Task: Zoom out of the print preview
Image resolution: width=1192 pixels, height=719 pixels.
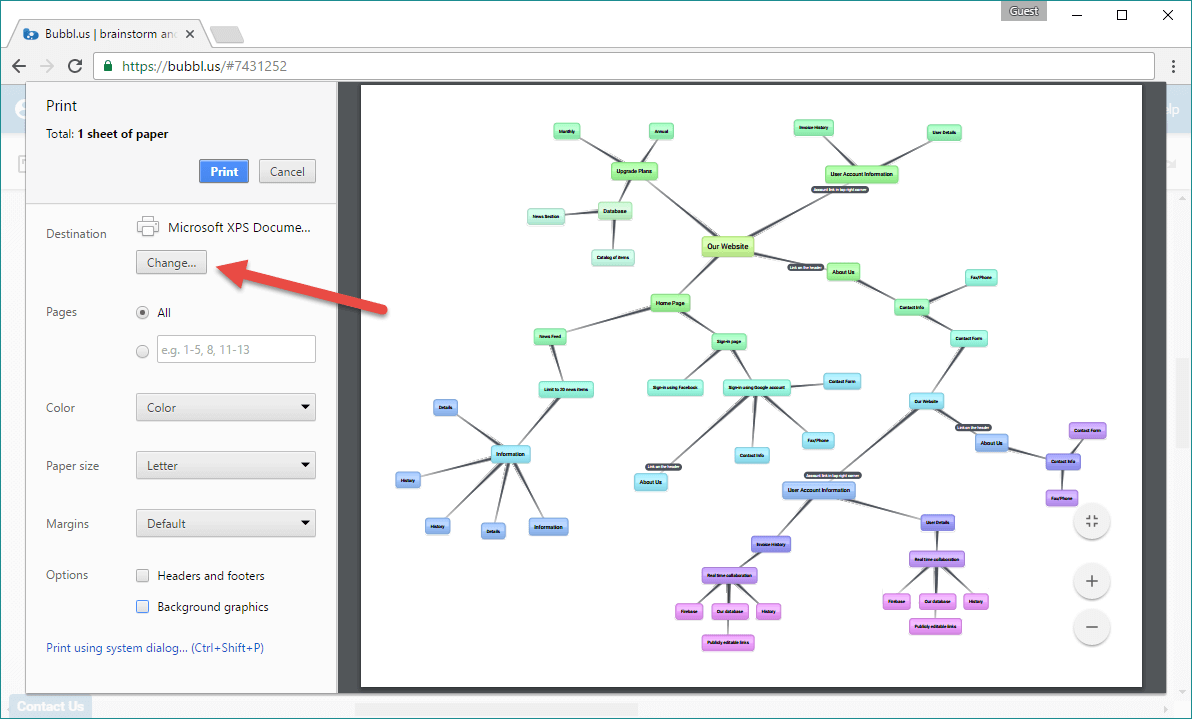Action: 1092,627
